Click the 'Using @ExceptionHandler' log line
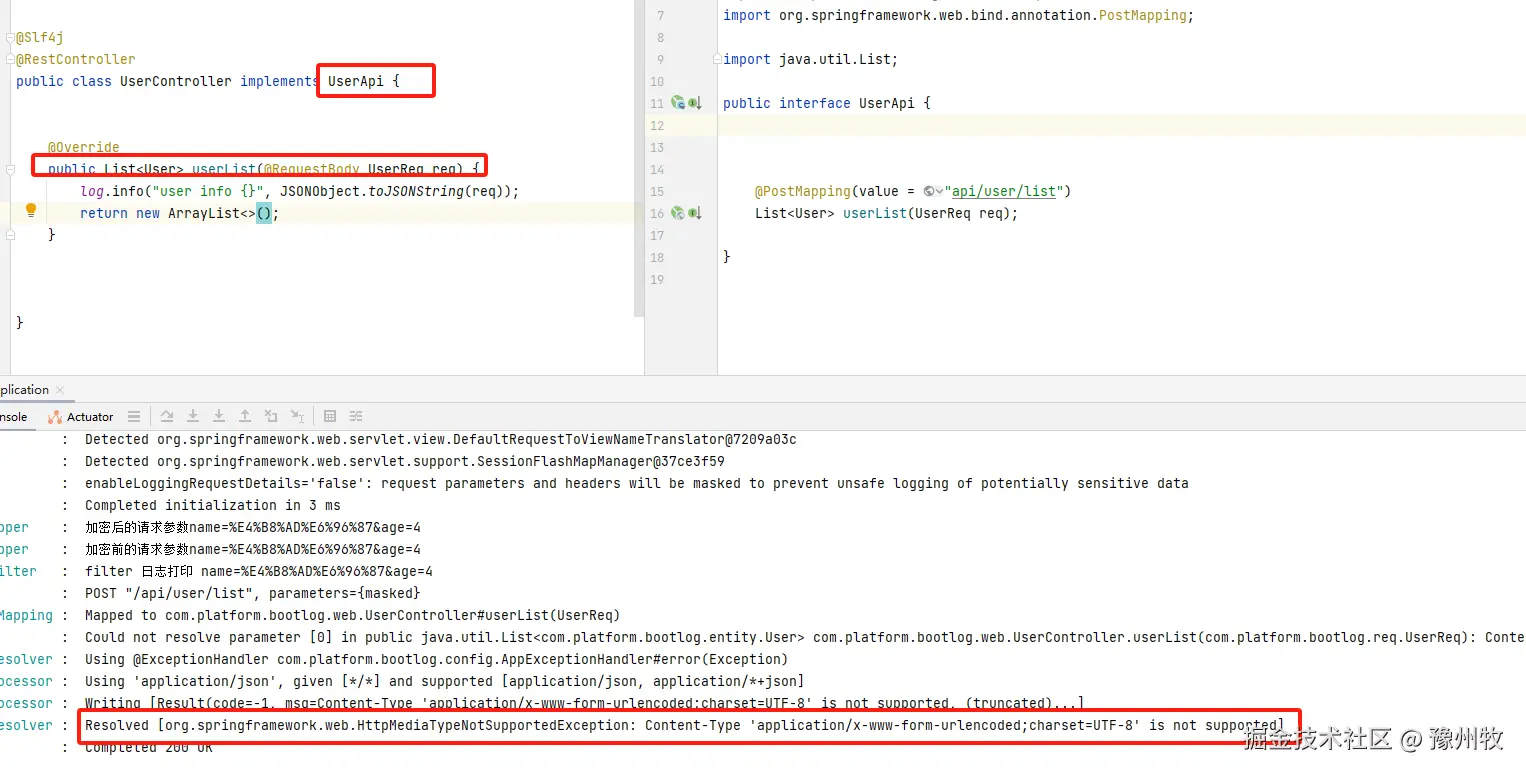The width and height of the screenshot is (1526, 775). [437, 659]
